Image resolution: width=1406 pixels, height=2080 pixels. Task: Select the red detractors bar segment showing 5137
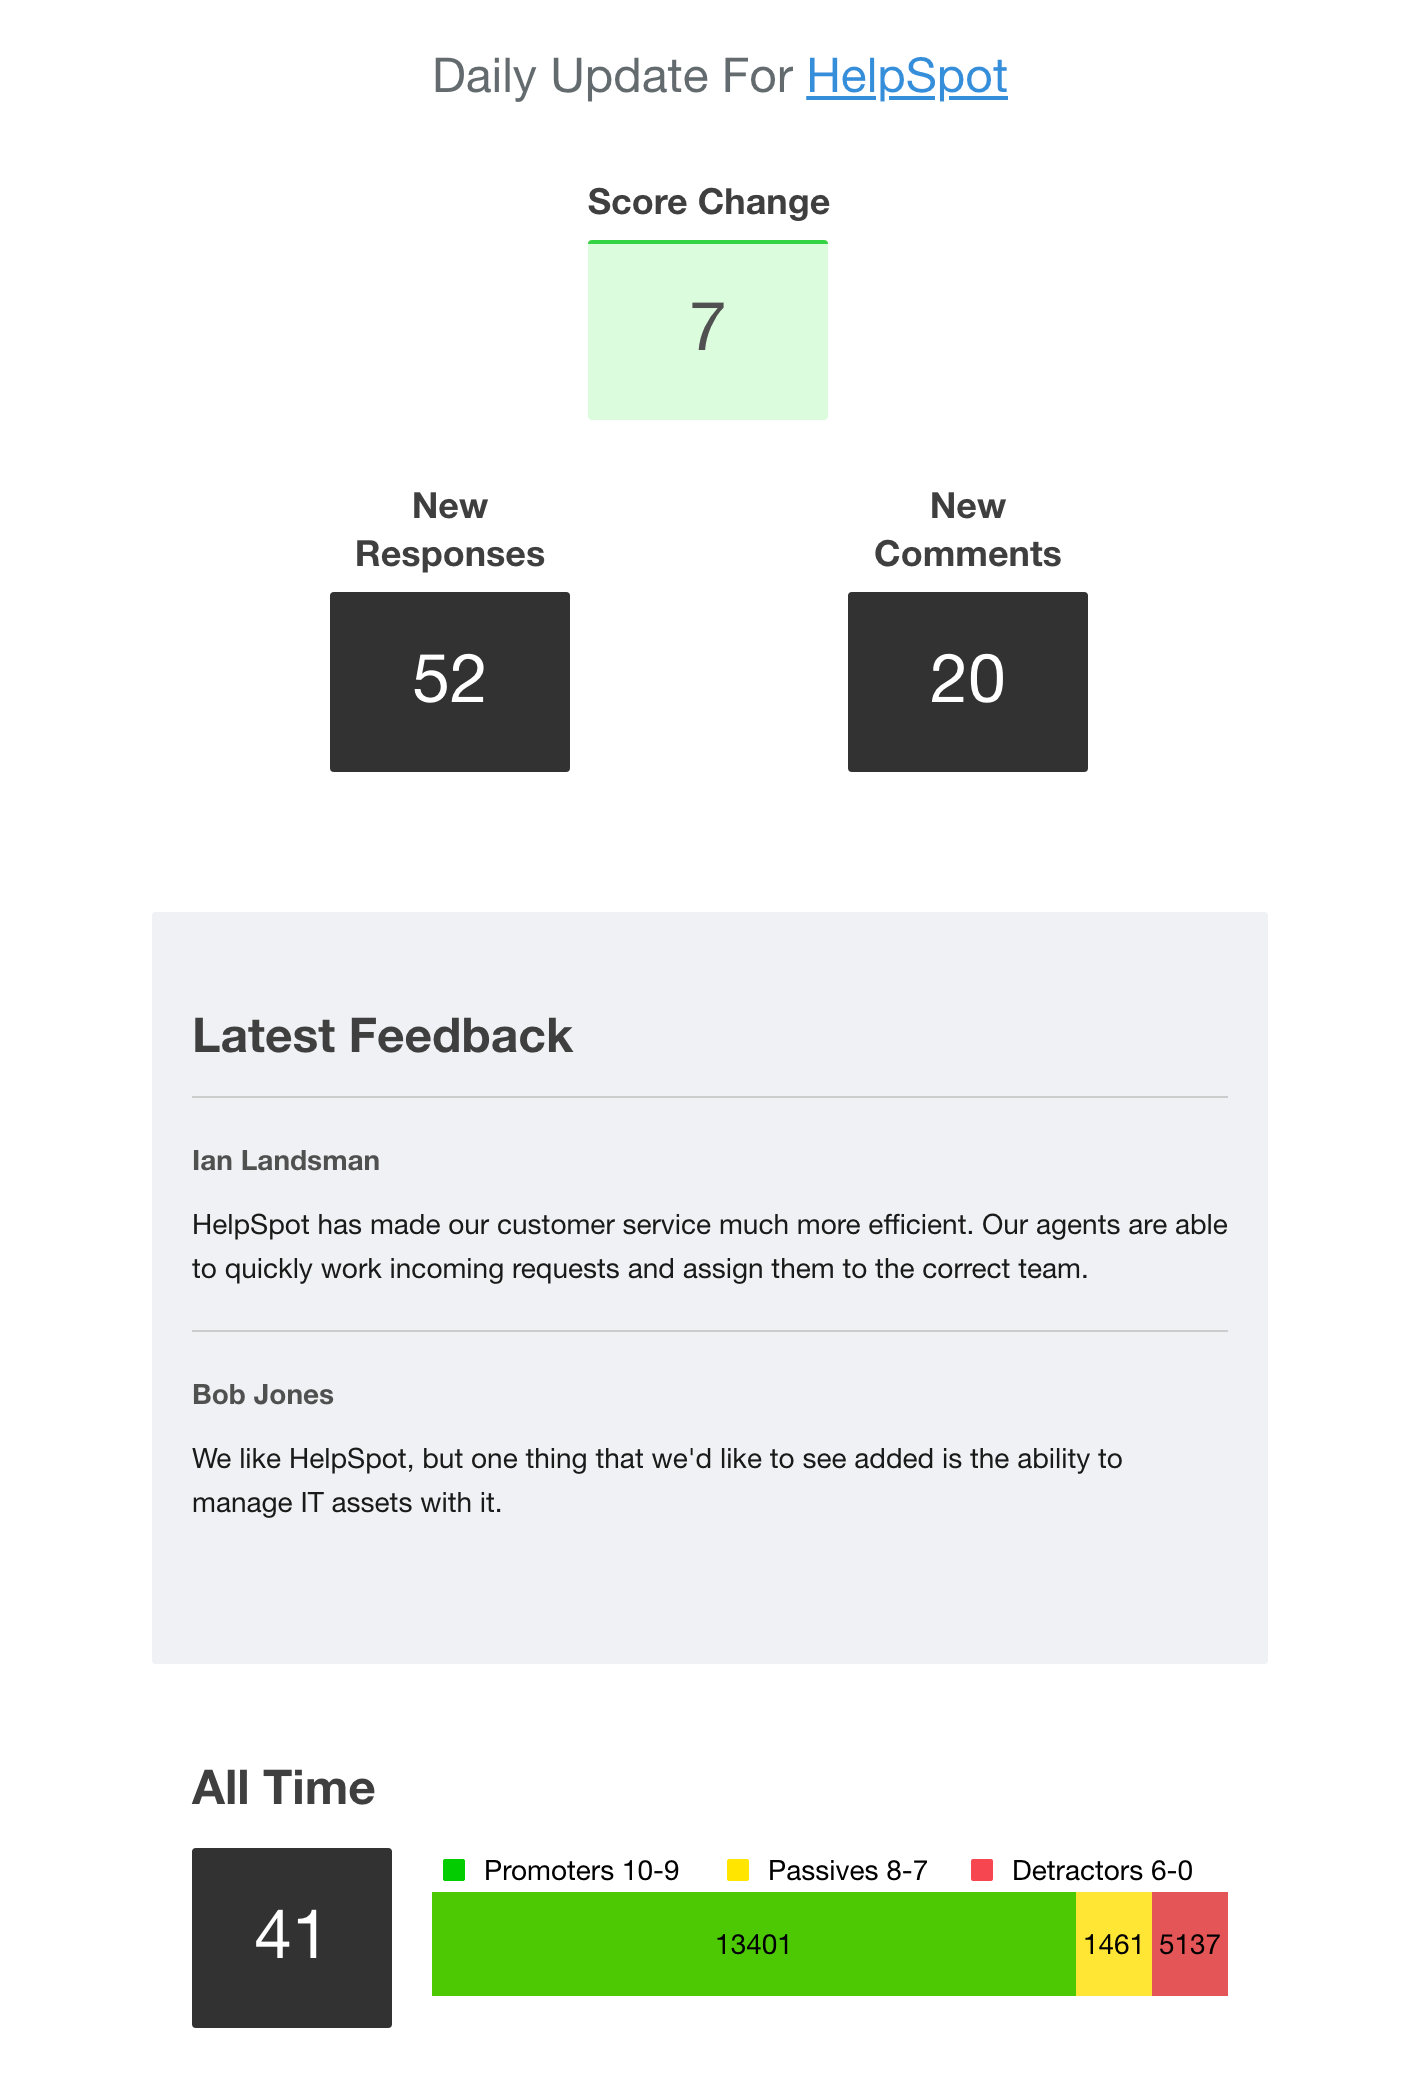1189,1944
